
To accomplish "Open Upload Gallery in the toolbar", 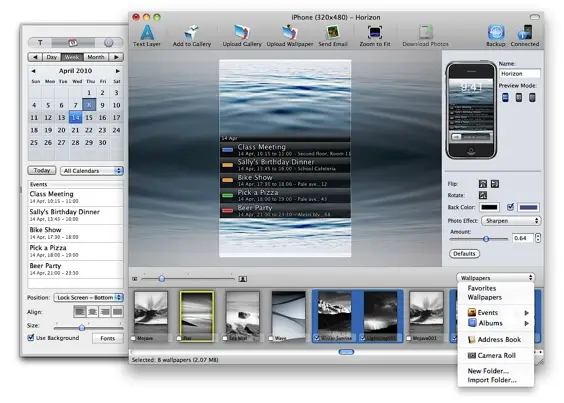I will [242, 36].
